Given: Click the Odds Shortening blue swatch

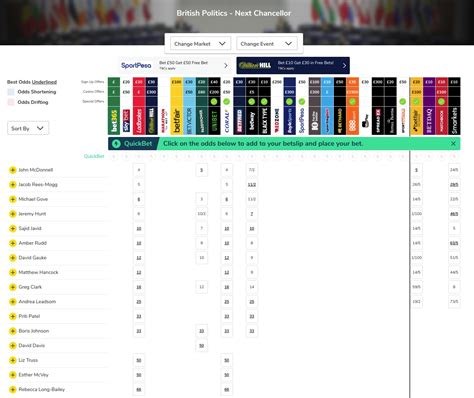Looking at the screenshot, I should coord(11,92).
